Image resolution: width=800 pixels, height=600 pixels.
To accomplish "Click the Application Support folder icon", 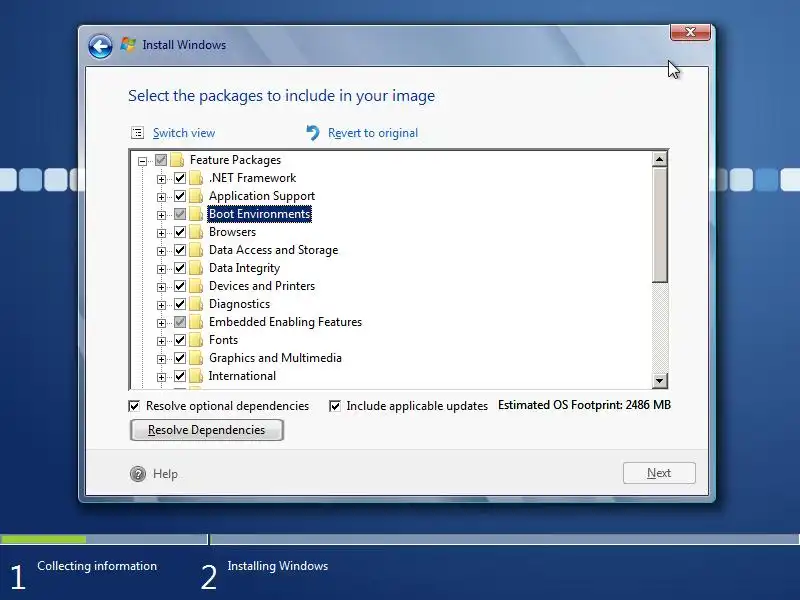I will 196,196.
